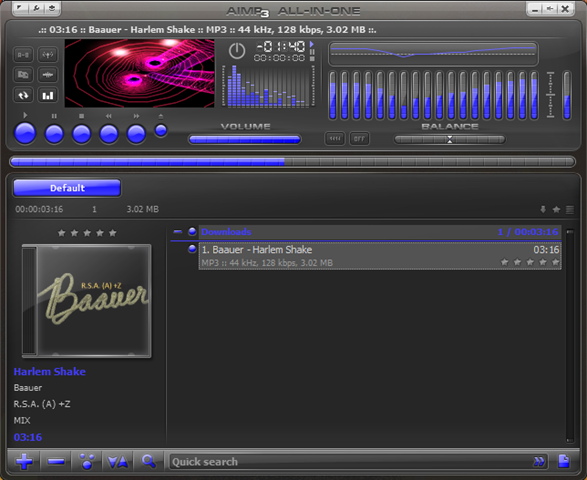Click the Harlem Shake title under cover

(50, 371)
